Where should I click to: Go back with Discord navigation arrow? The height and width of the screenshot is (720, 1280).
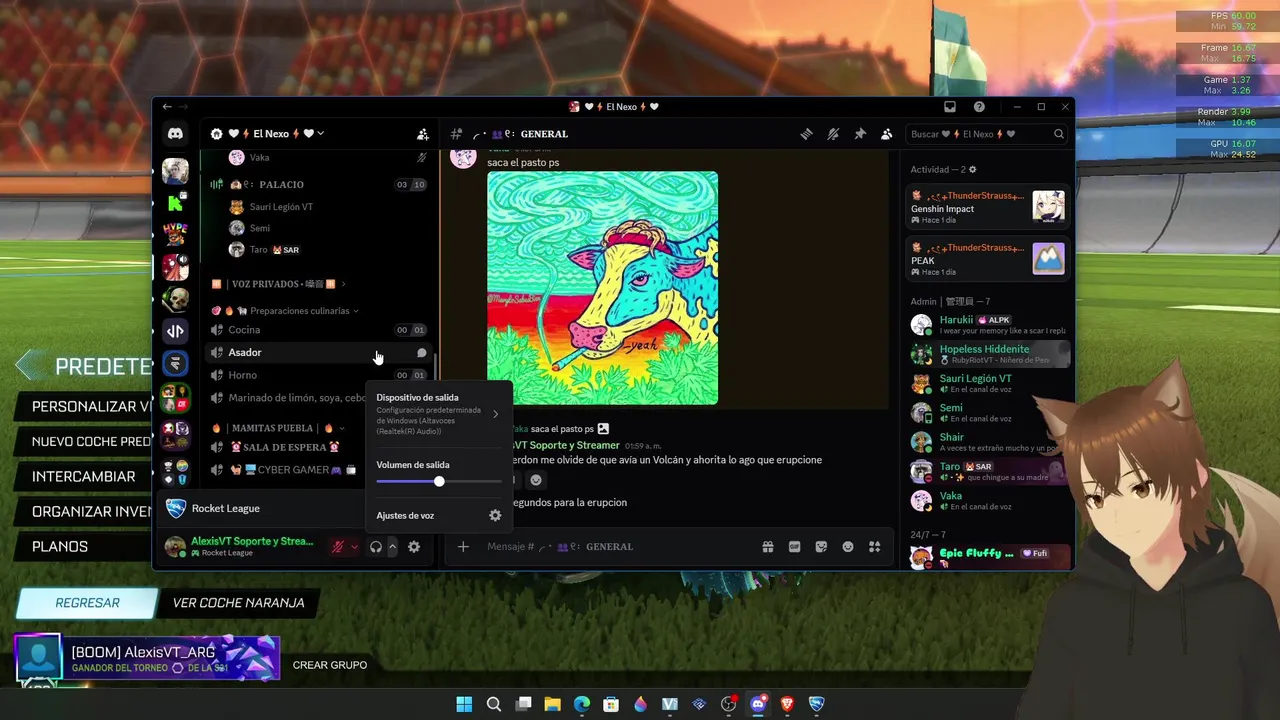point(167,107)
